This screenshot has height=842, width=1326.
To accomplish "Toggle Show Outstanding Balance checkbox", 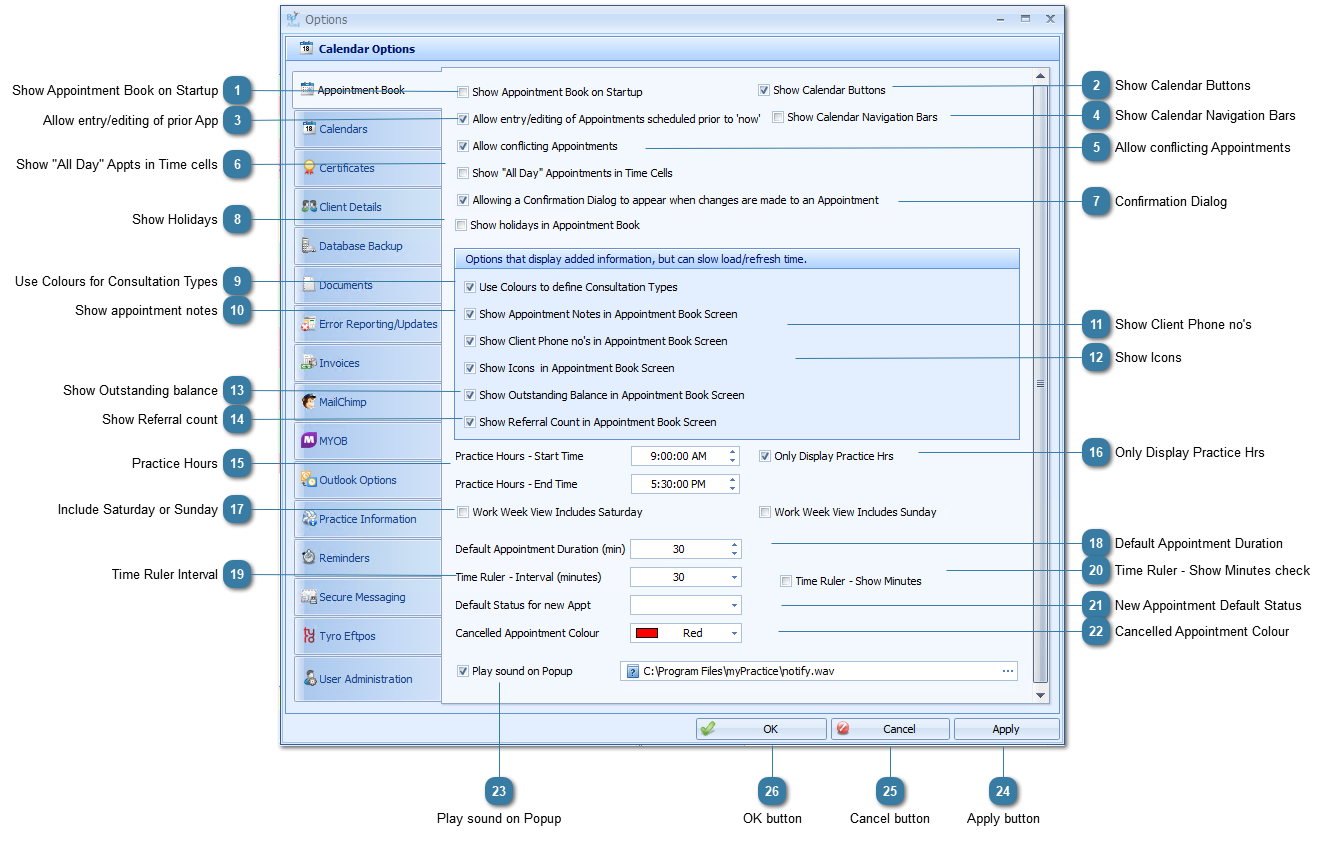I will pos(470,395).
